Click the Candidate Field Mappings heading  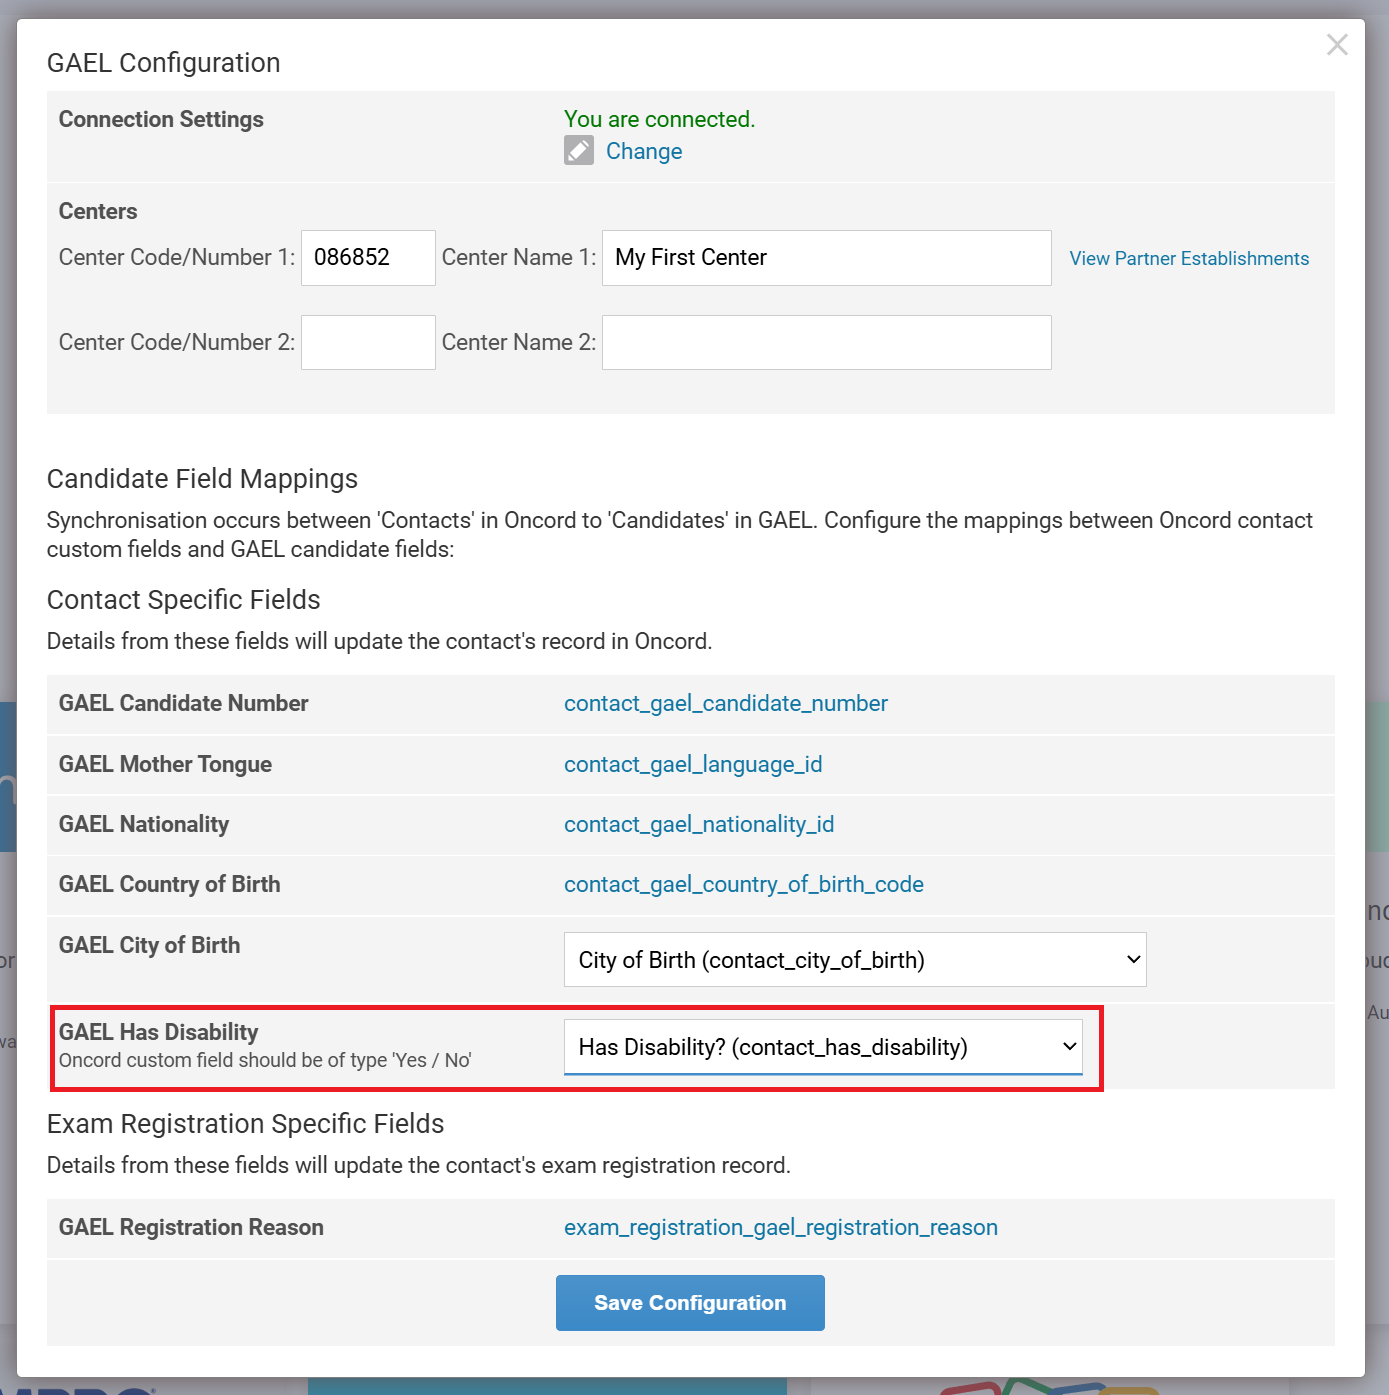point(202,479)
